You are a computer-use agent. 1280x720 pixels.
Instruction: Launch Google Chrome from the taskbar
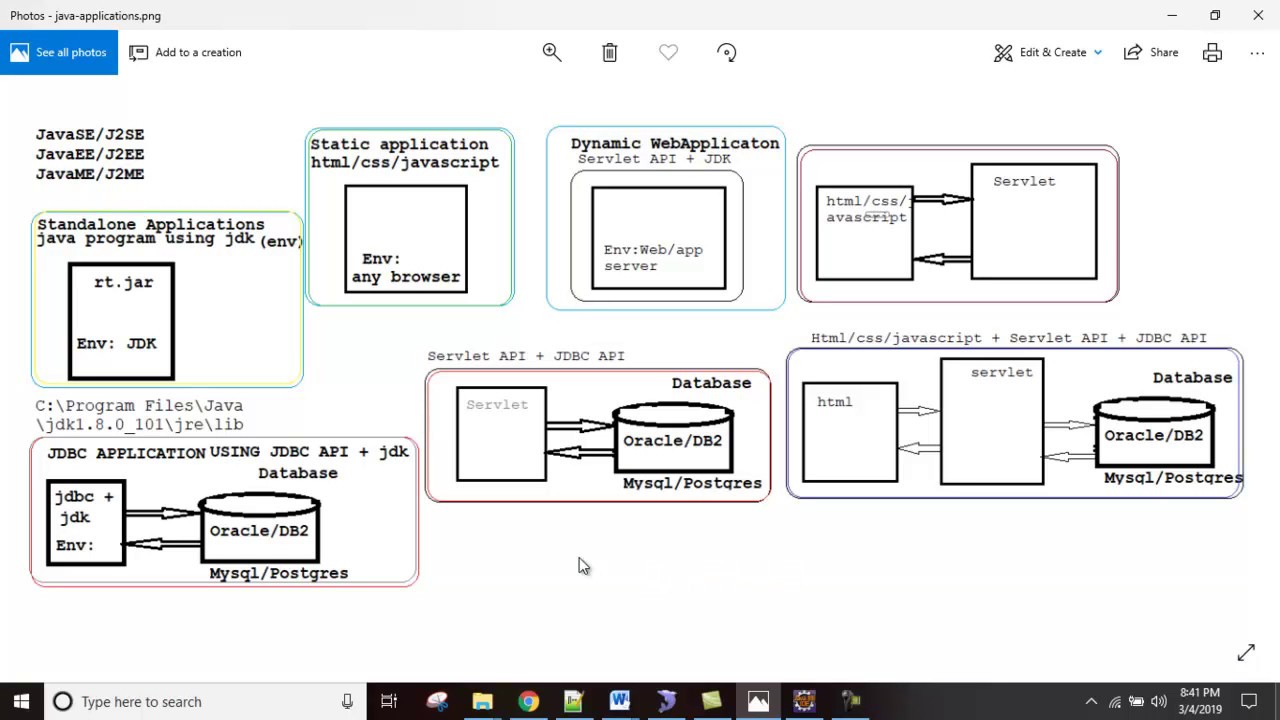pyautogui.click(x=528, y=701)
